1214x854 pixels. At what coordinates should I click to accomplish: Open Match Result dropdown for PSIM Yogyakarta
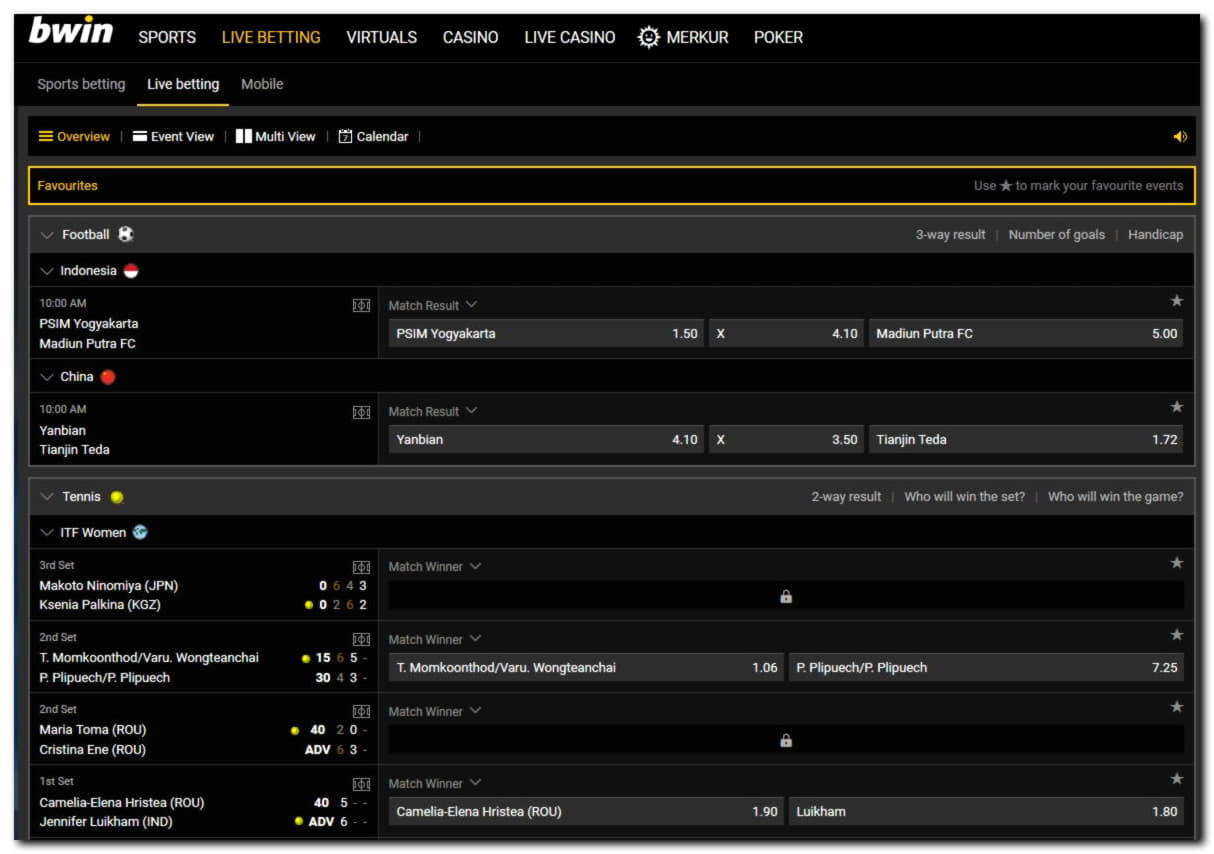433,305
